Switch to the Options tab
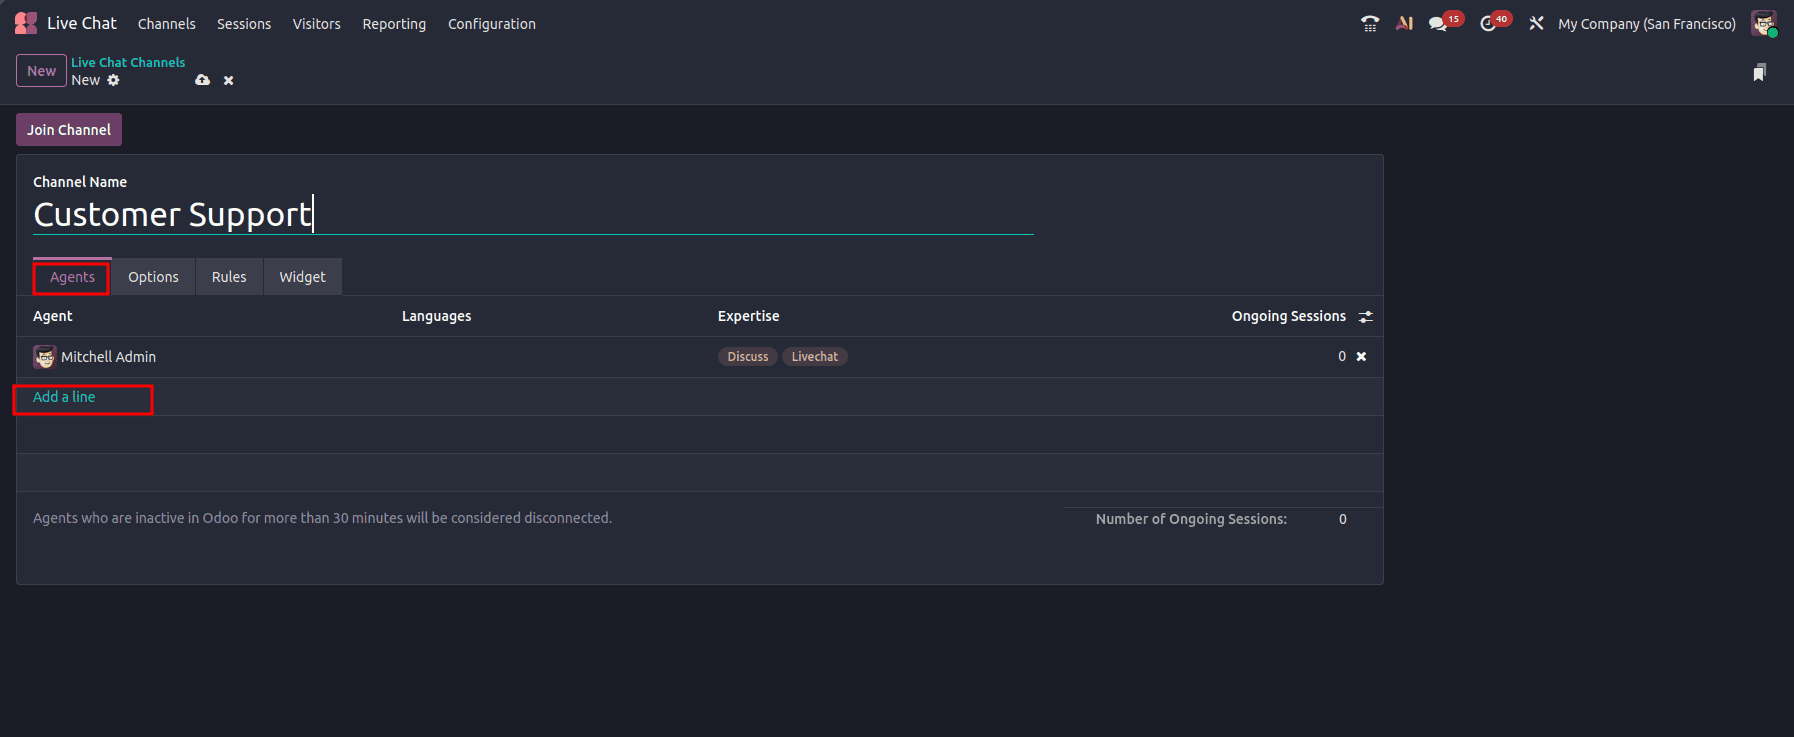Screen dimensions: 1794x737 pos(153,277)
